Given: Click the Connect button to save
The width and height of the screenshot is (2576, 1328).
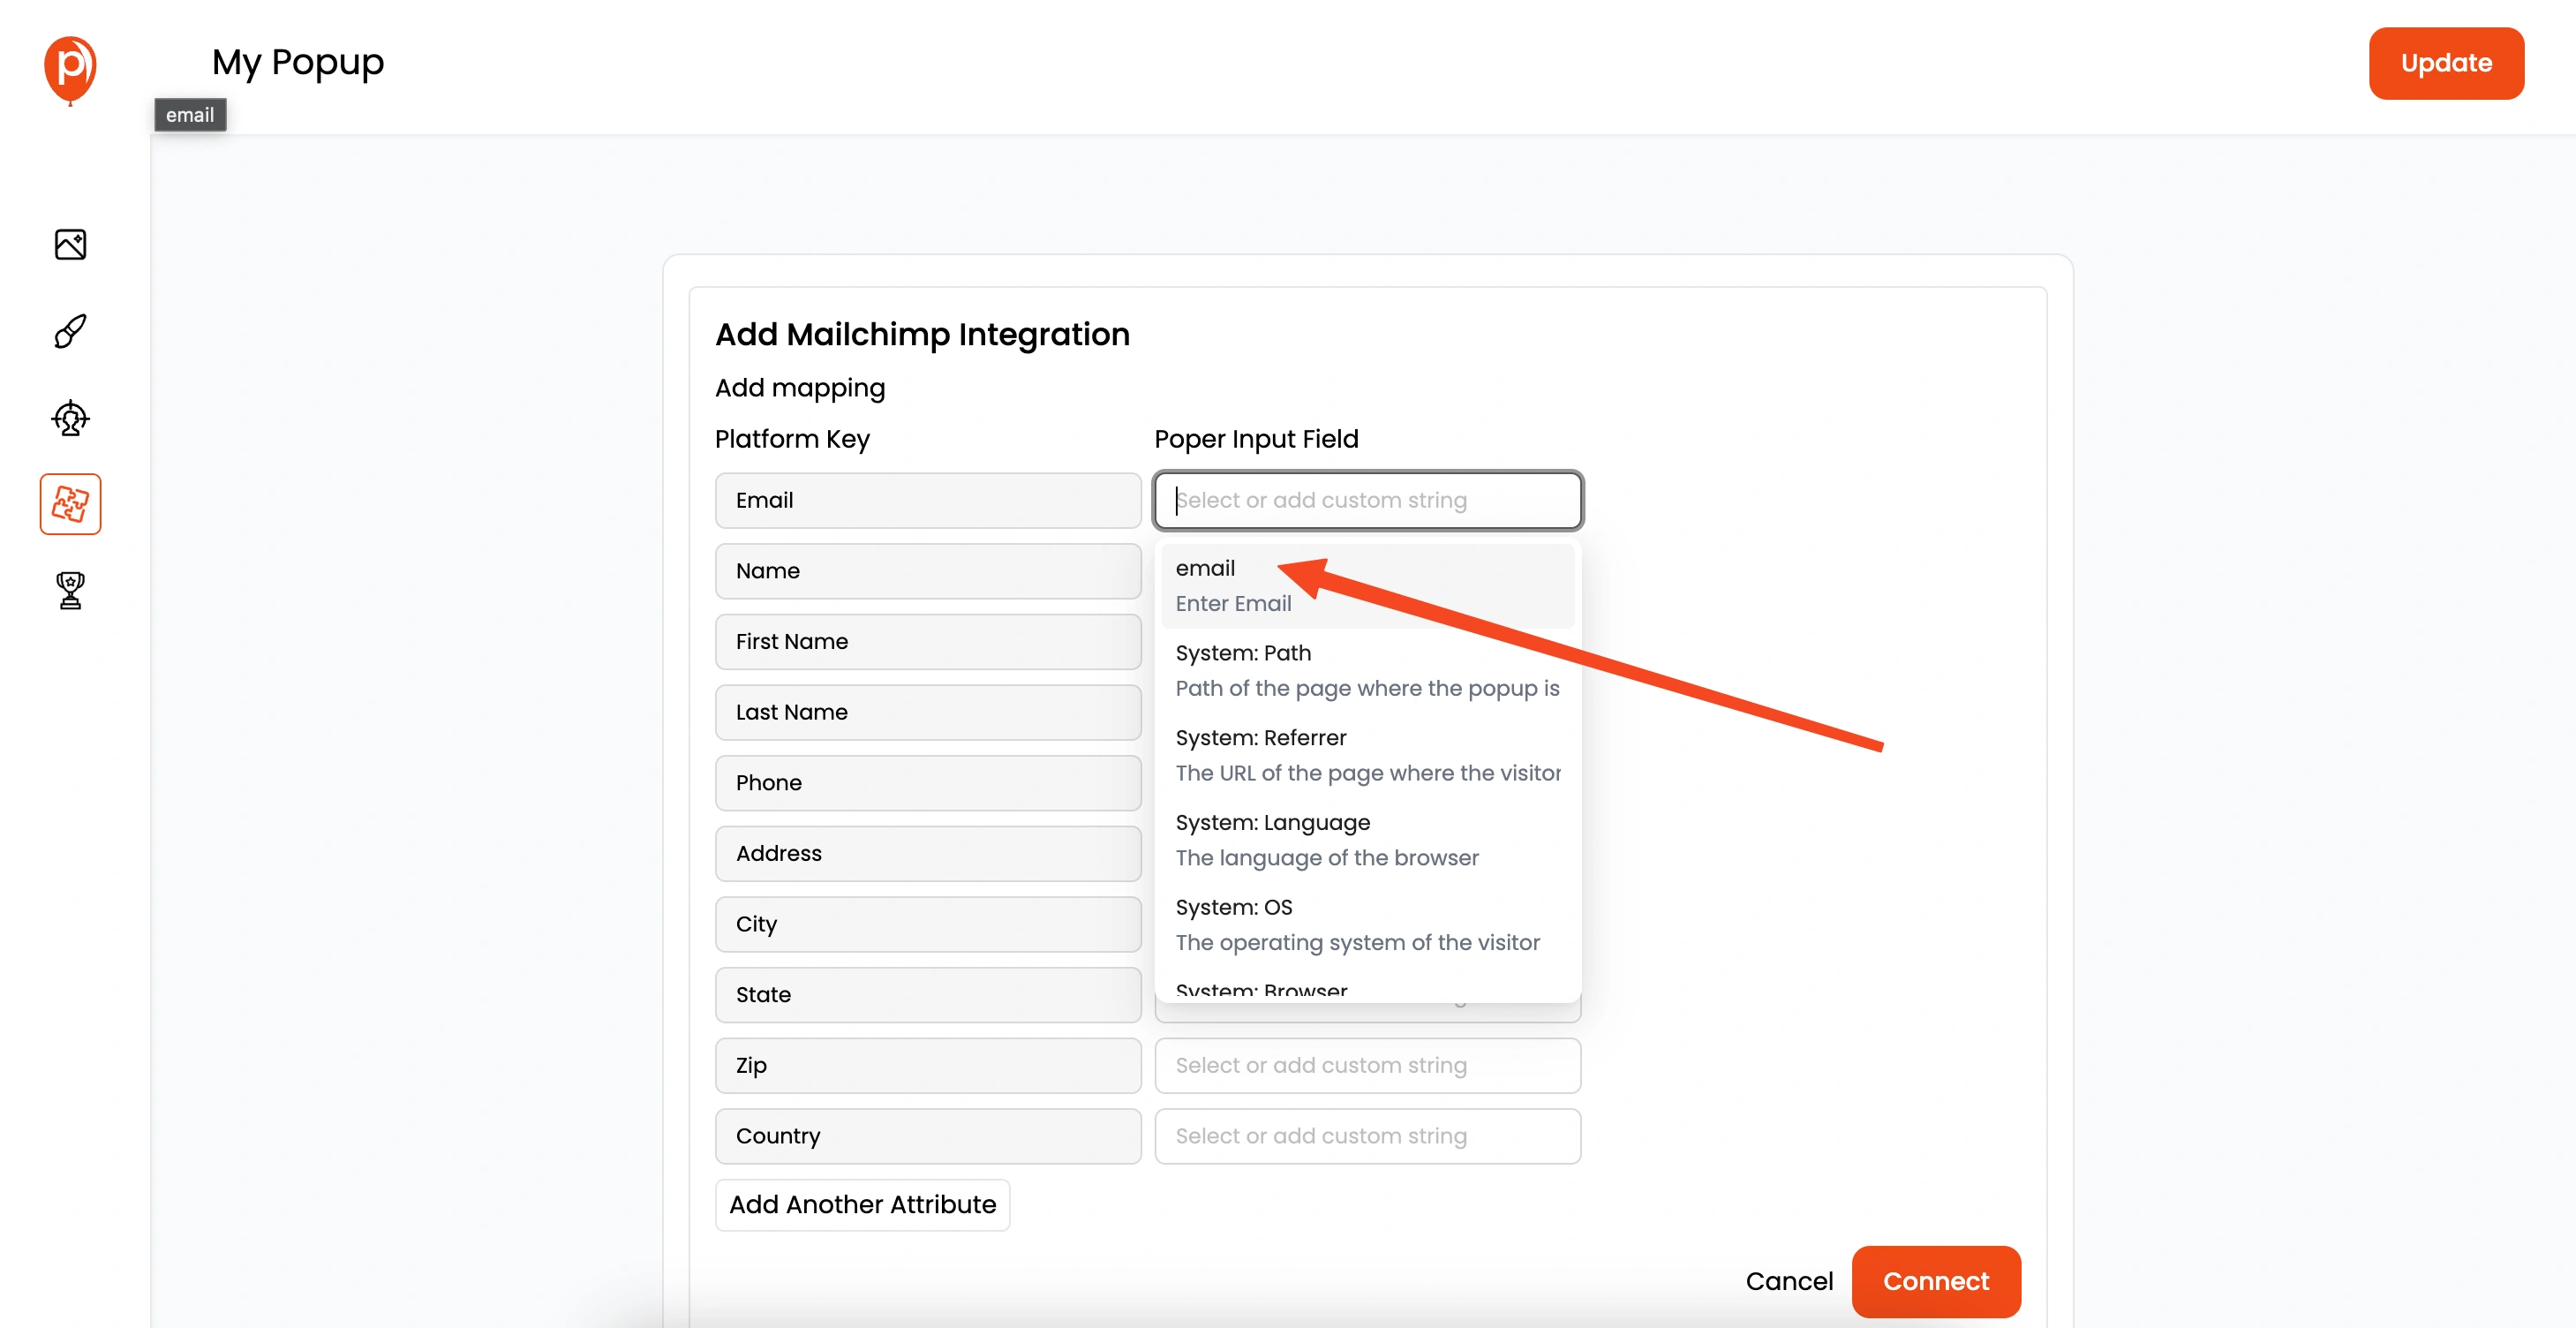Looking at the screenshot, I should 1934,1280.
